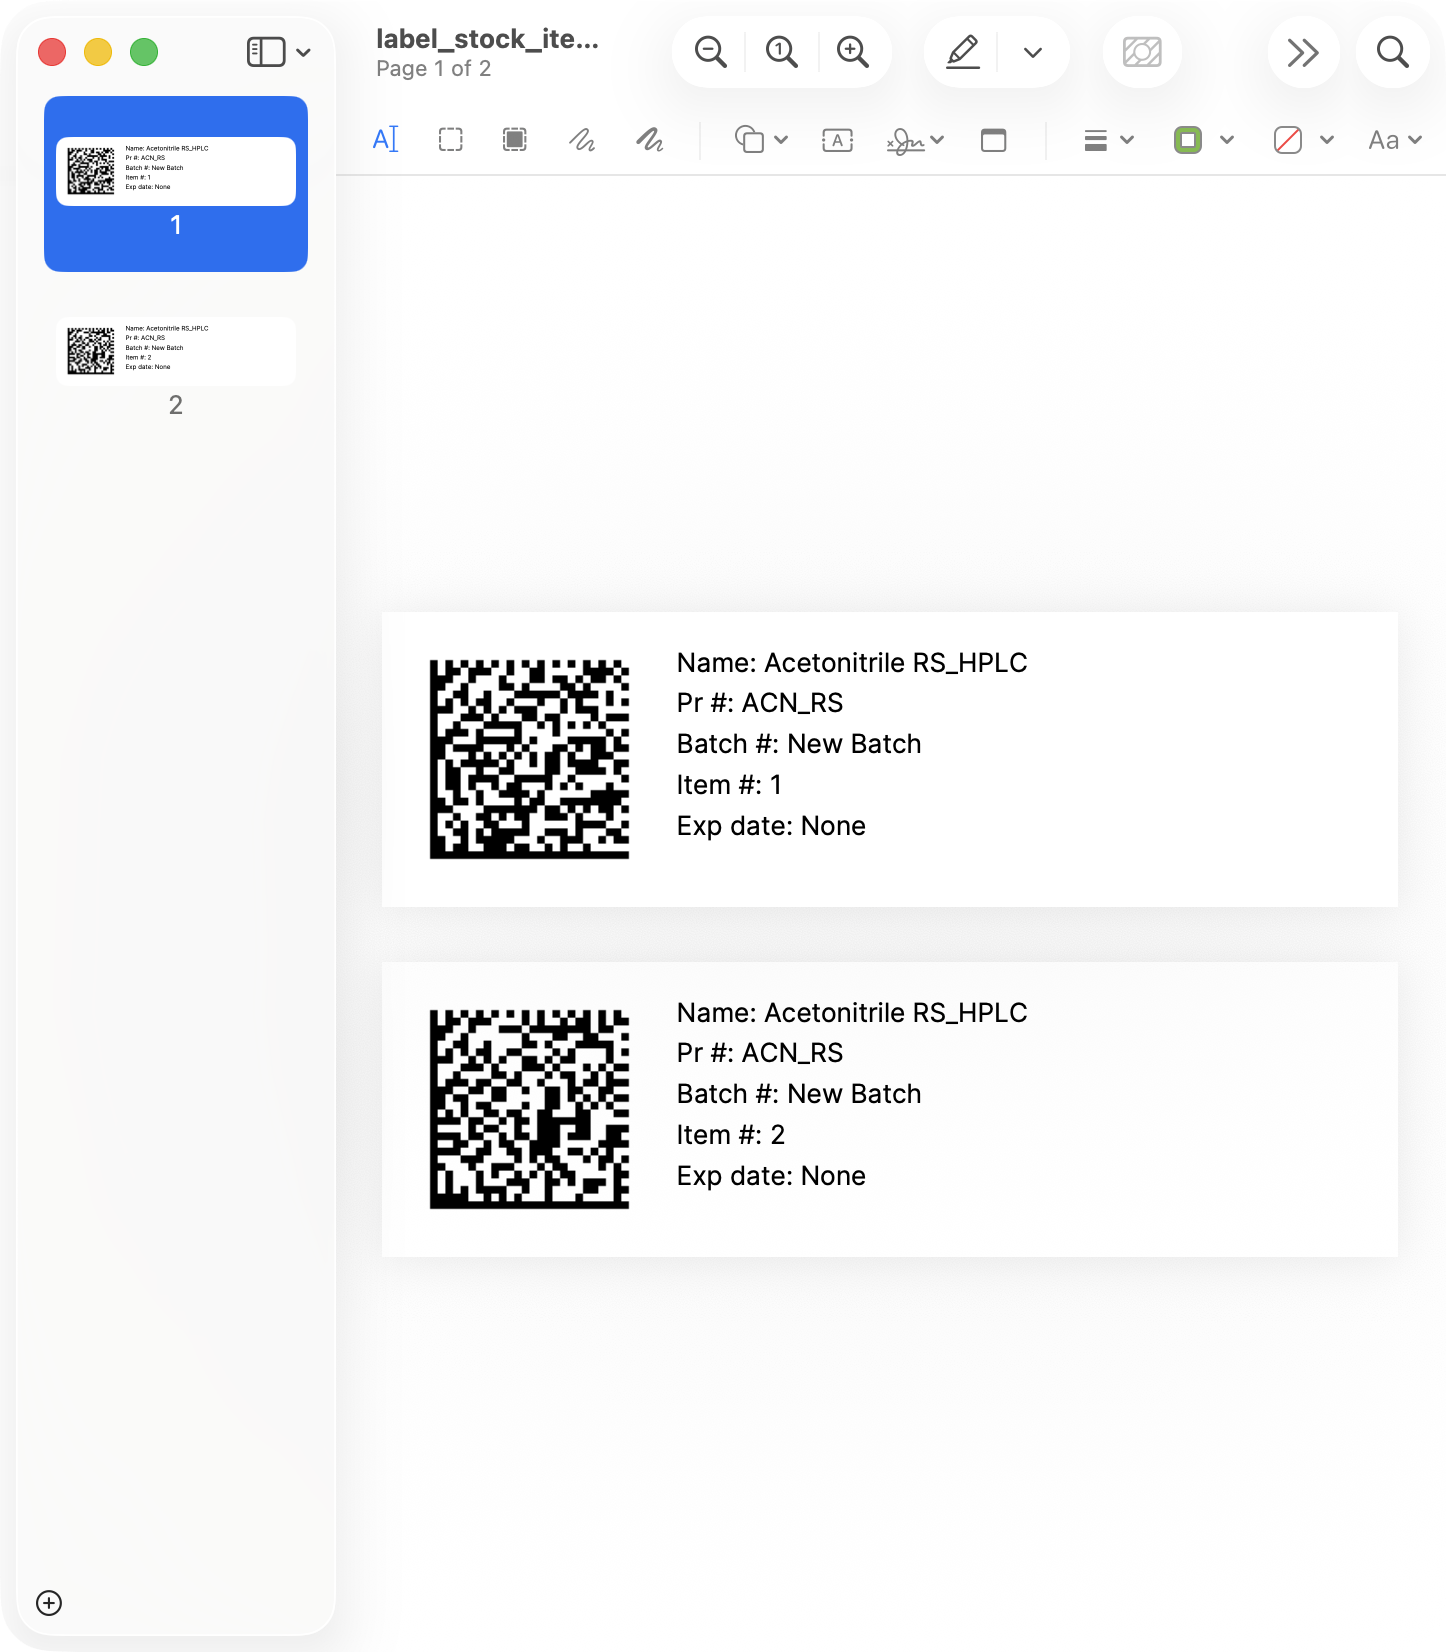Select the Sketch drawing tool

(x=582, y=140)
